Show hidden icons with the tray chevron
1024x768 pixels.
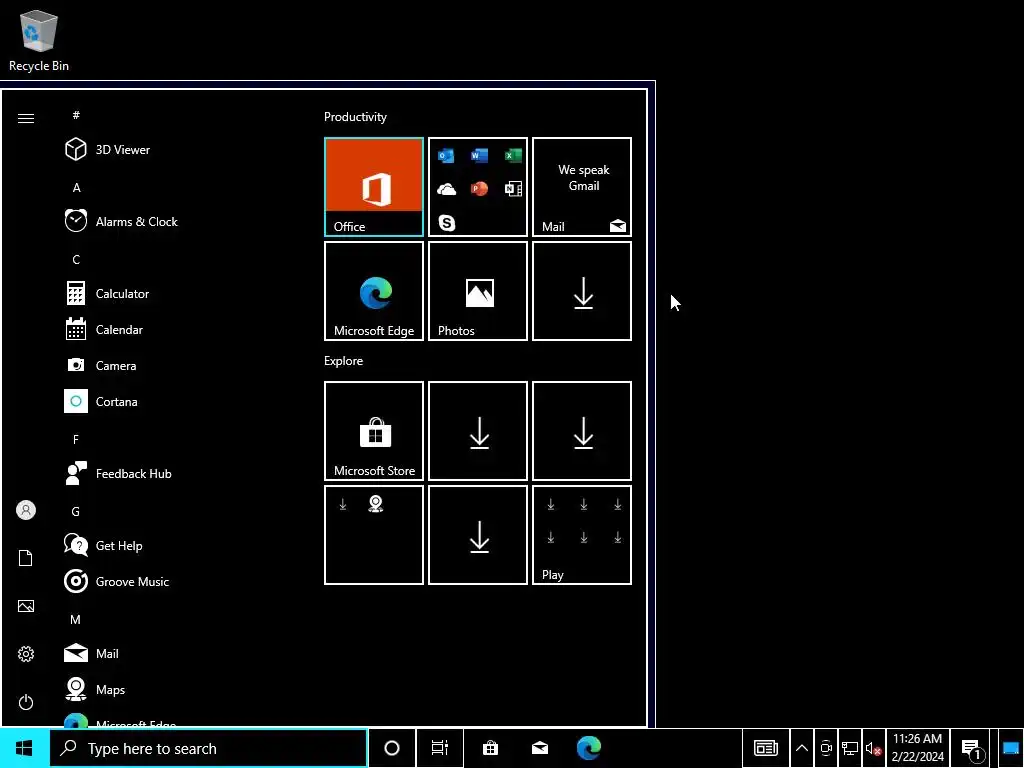click(802, 748)
